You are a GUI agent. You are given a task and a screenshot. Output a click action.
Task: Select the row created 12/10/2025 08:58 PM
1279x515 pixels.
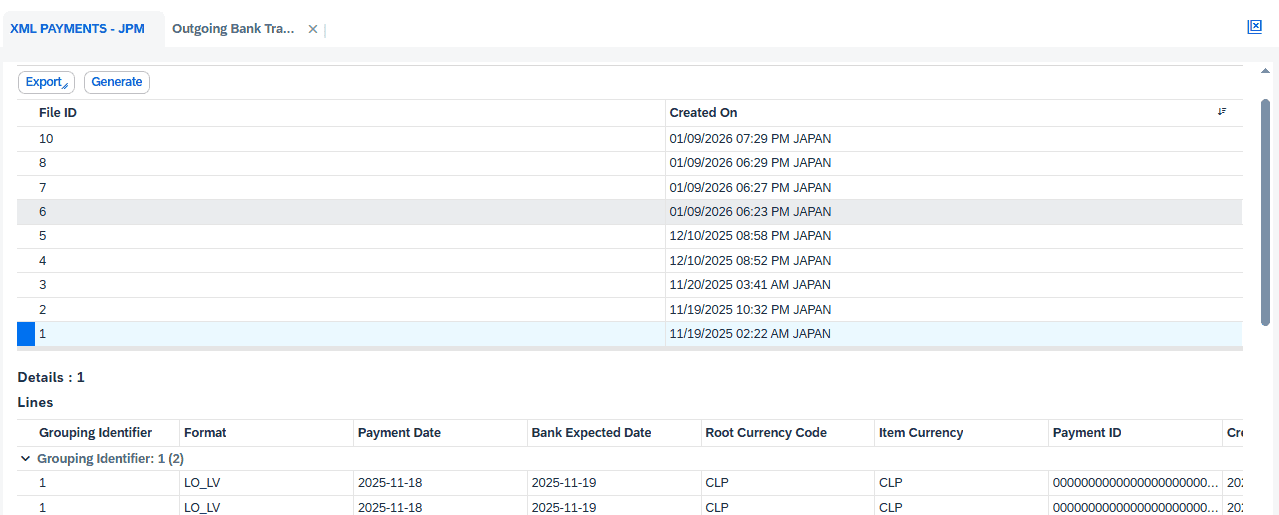tap(750, 236)
